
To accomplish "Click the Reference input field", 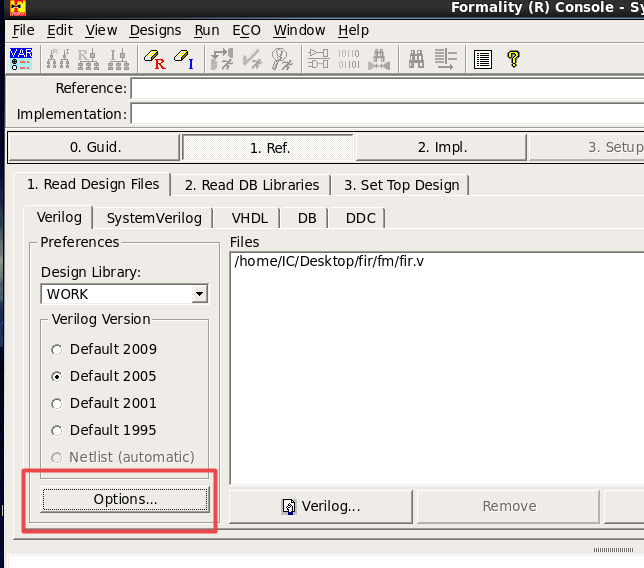I will point(386,89).
